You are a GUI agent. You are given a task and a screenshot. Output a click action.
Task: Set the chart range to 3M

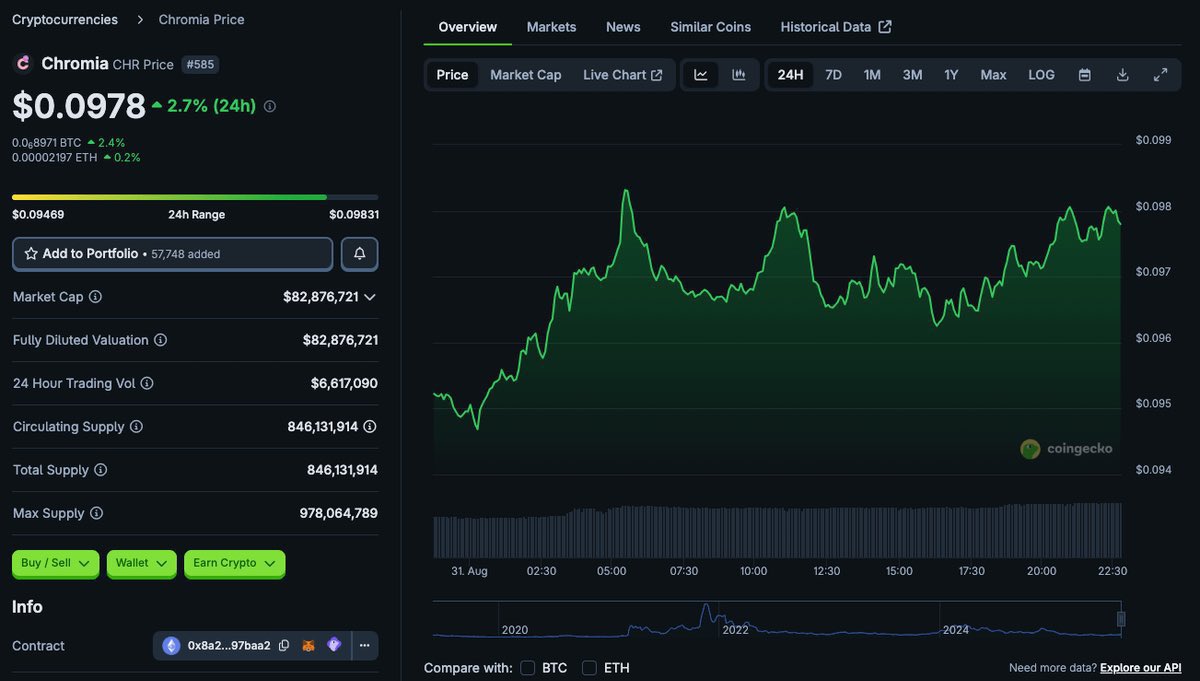(x=912, y=75)
